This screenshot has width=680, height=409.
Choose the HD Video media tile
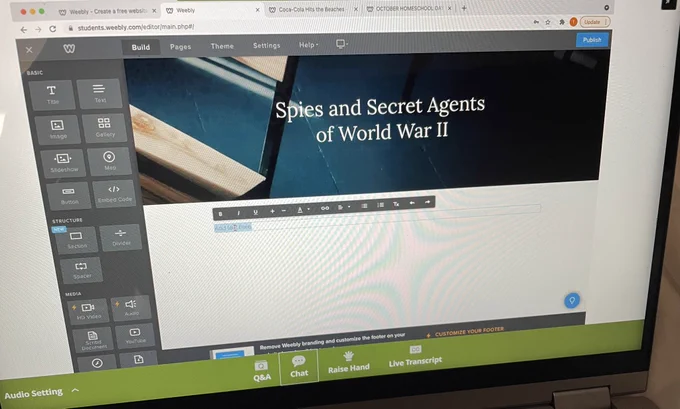coord(88,311)
